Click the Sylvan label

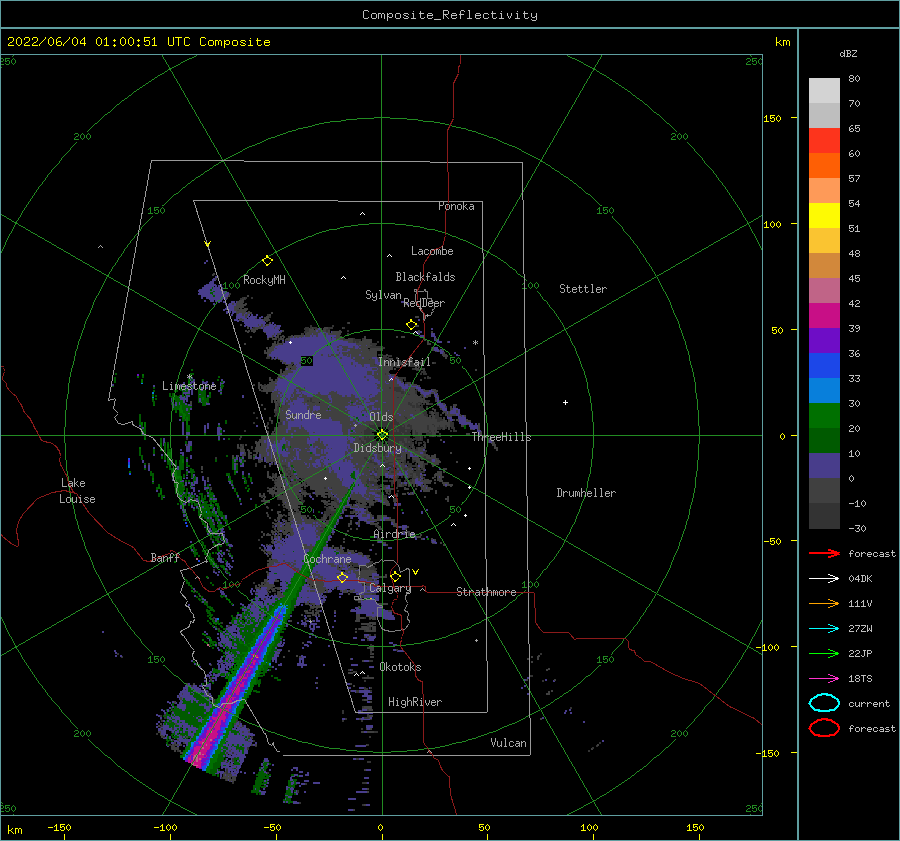(383, 295)
